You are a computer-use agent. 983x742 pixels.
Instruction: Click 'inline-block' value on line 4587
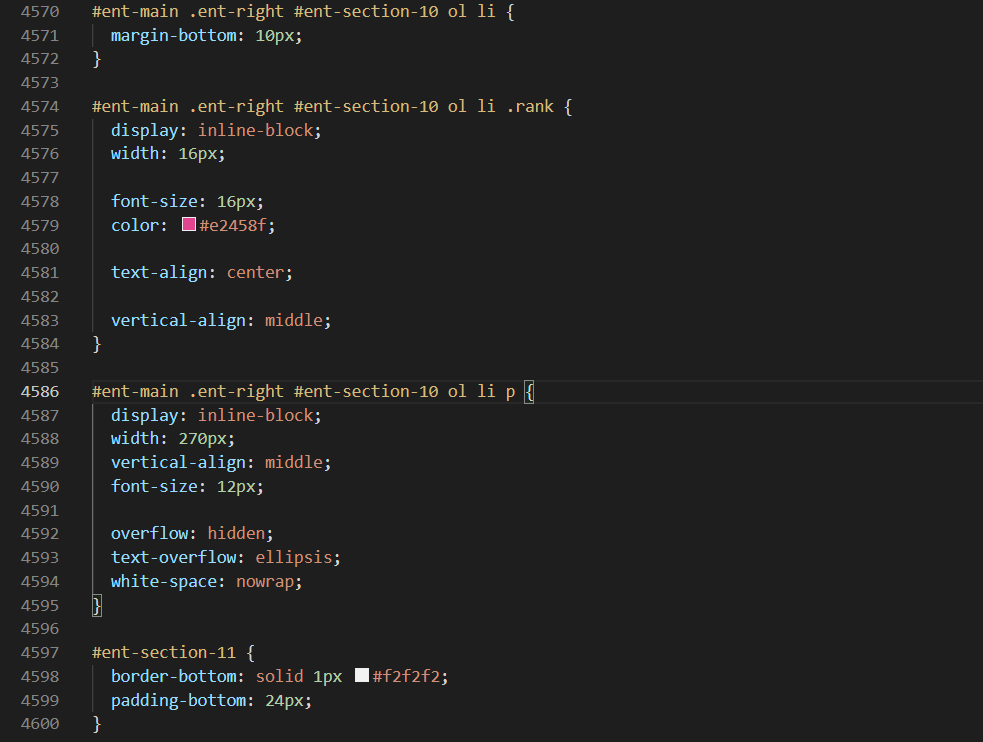coord(256,415)
